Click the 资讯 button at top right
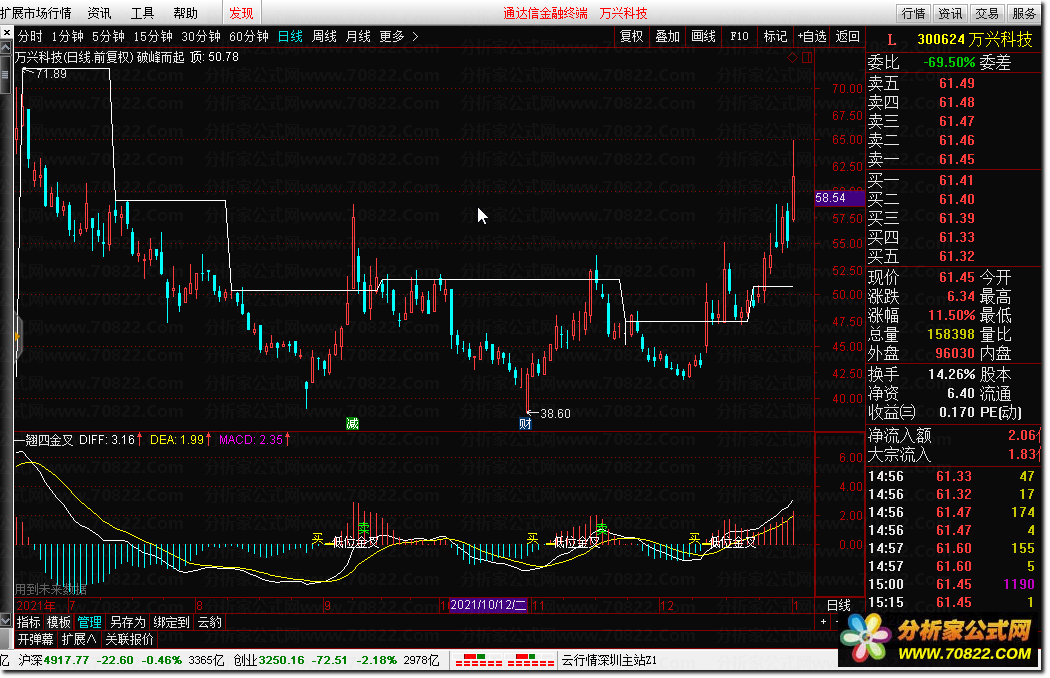The image size is (1050, 678). pyautogui.click(x=950, y=13)
